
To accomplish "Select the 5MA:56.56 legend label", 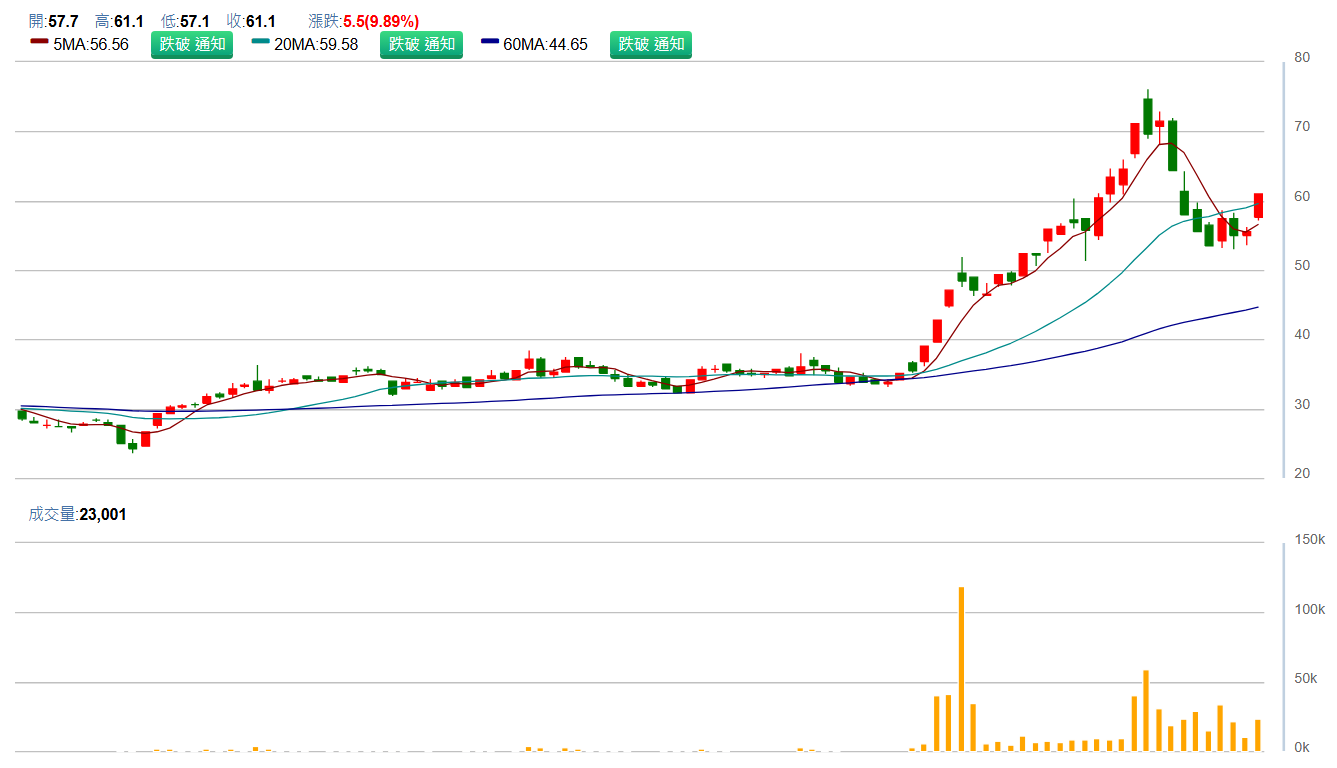I will 91,44.
